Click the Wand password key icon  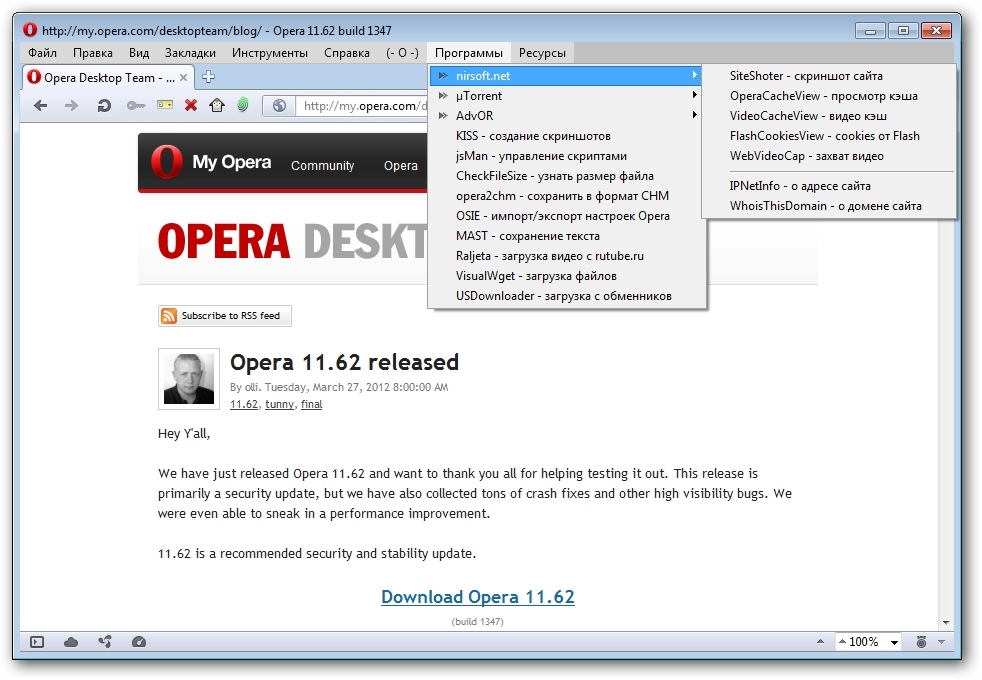click(x=135, y=105)
